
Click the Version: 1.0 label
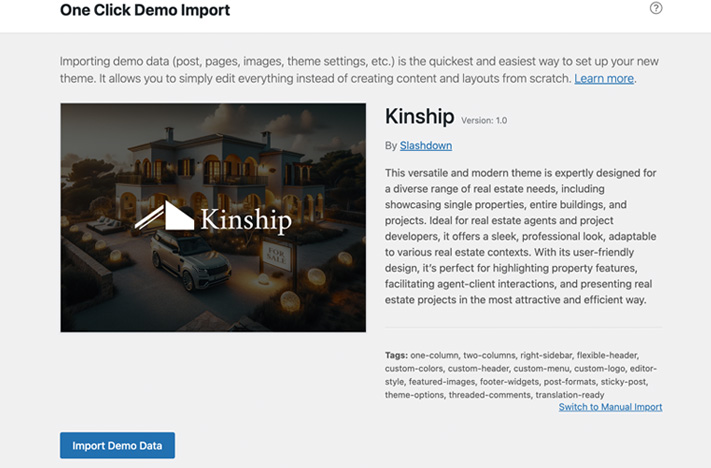484,121
